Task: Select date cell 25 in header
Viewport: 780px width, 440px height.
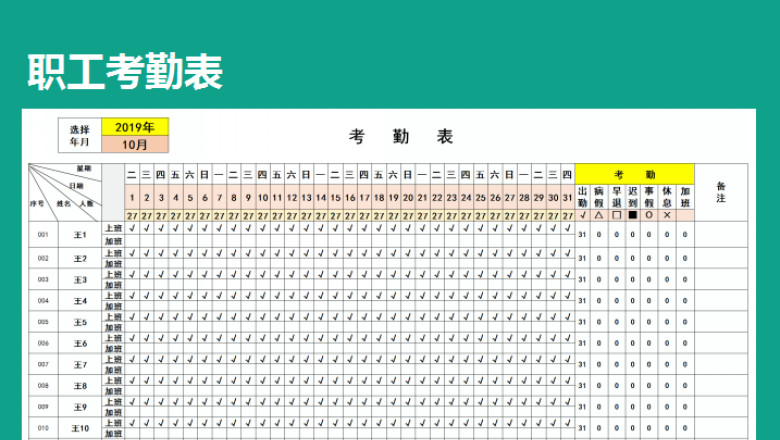Action: pyautogui.click(x=481, y=198)
